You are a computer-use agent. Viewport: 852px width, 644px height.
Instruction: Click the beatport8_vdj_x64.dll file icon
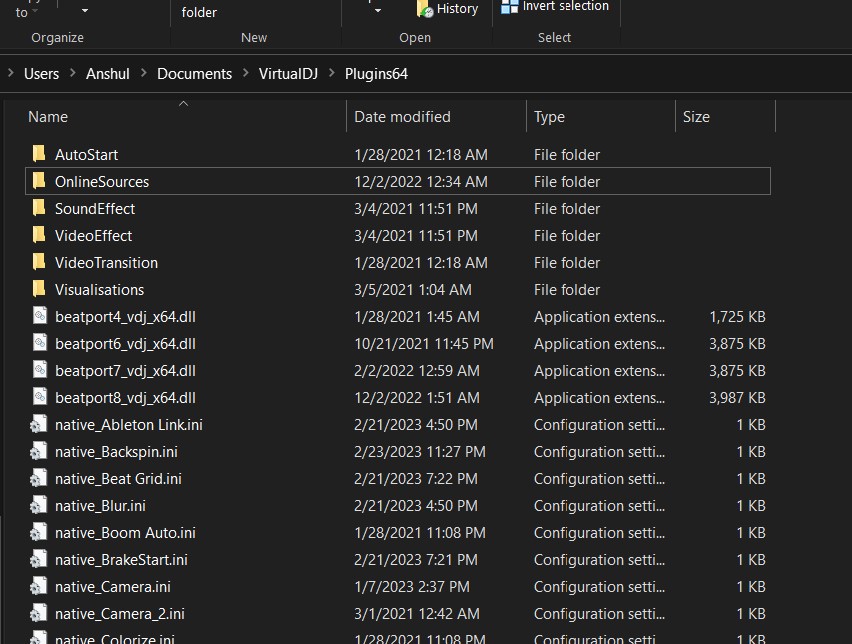pos(40,397)
